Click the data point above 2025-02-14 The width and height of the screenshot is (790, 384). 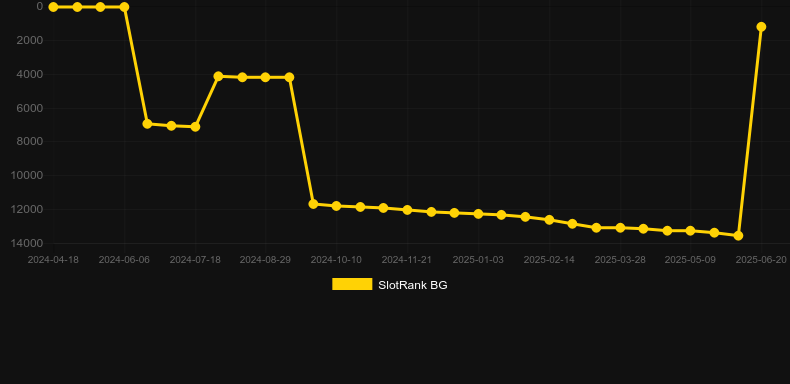click(x=550, y=220)
